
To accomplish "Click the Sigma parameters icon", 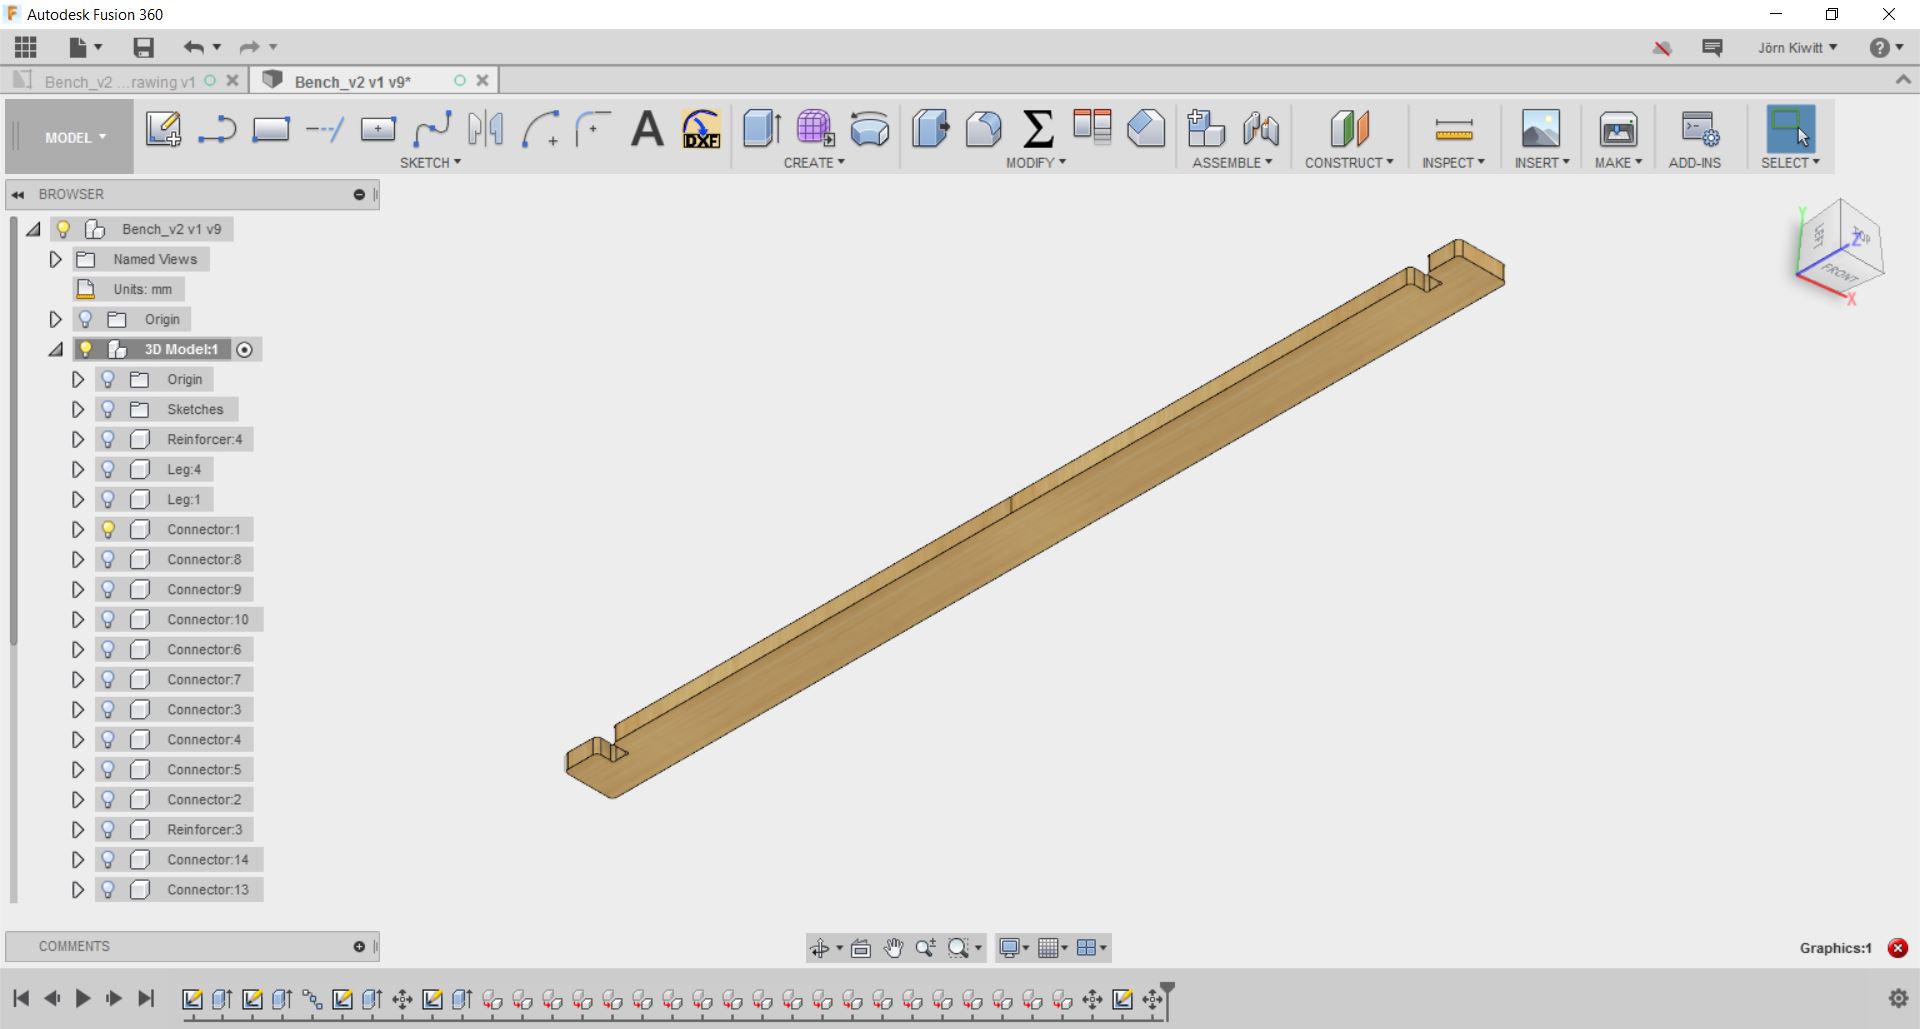I will point(1038,129).
